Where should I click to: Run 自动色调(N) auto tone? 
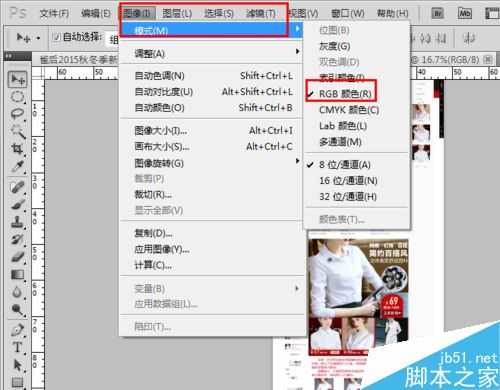(x=211, y=76)
